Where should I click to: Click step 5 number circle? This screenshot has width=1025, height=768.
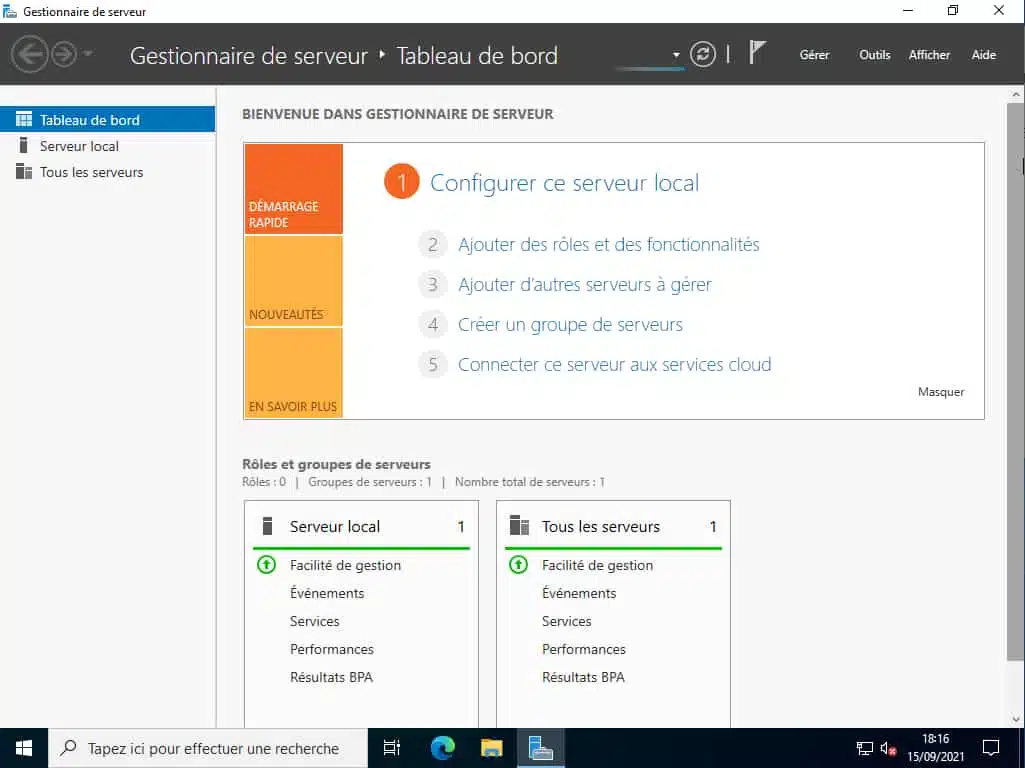point(432,364)
